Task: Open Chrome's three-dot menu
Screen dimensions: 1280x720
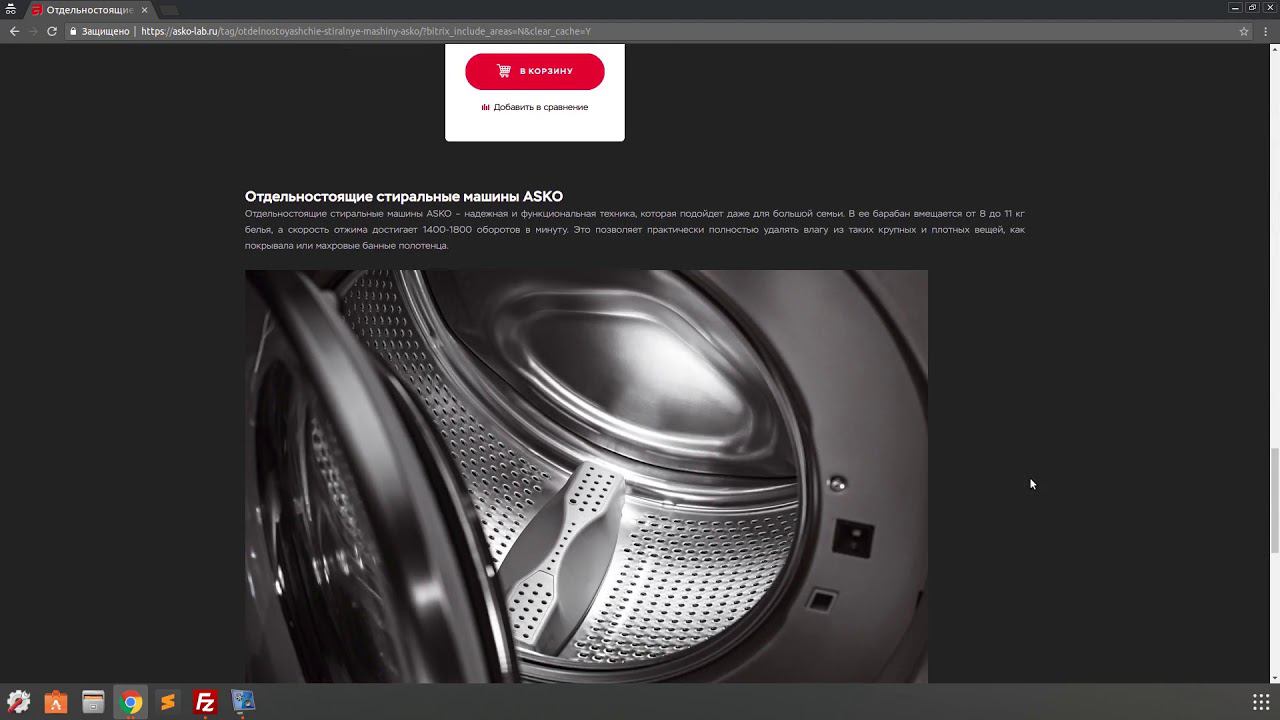Action: click(x=1266, y=31)
